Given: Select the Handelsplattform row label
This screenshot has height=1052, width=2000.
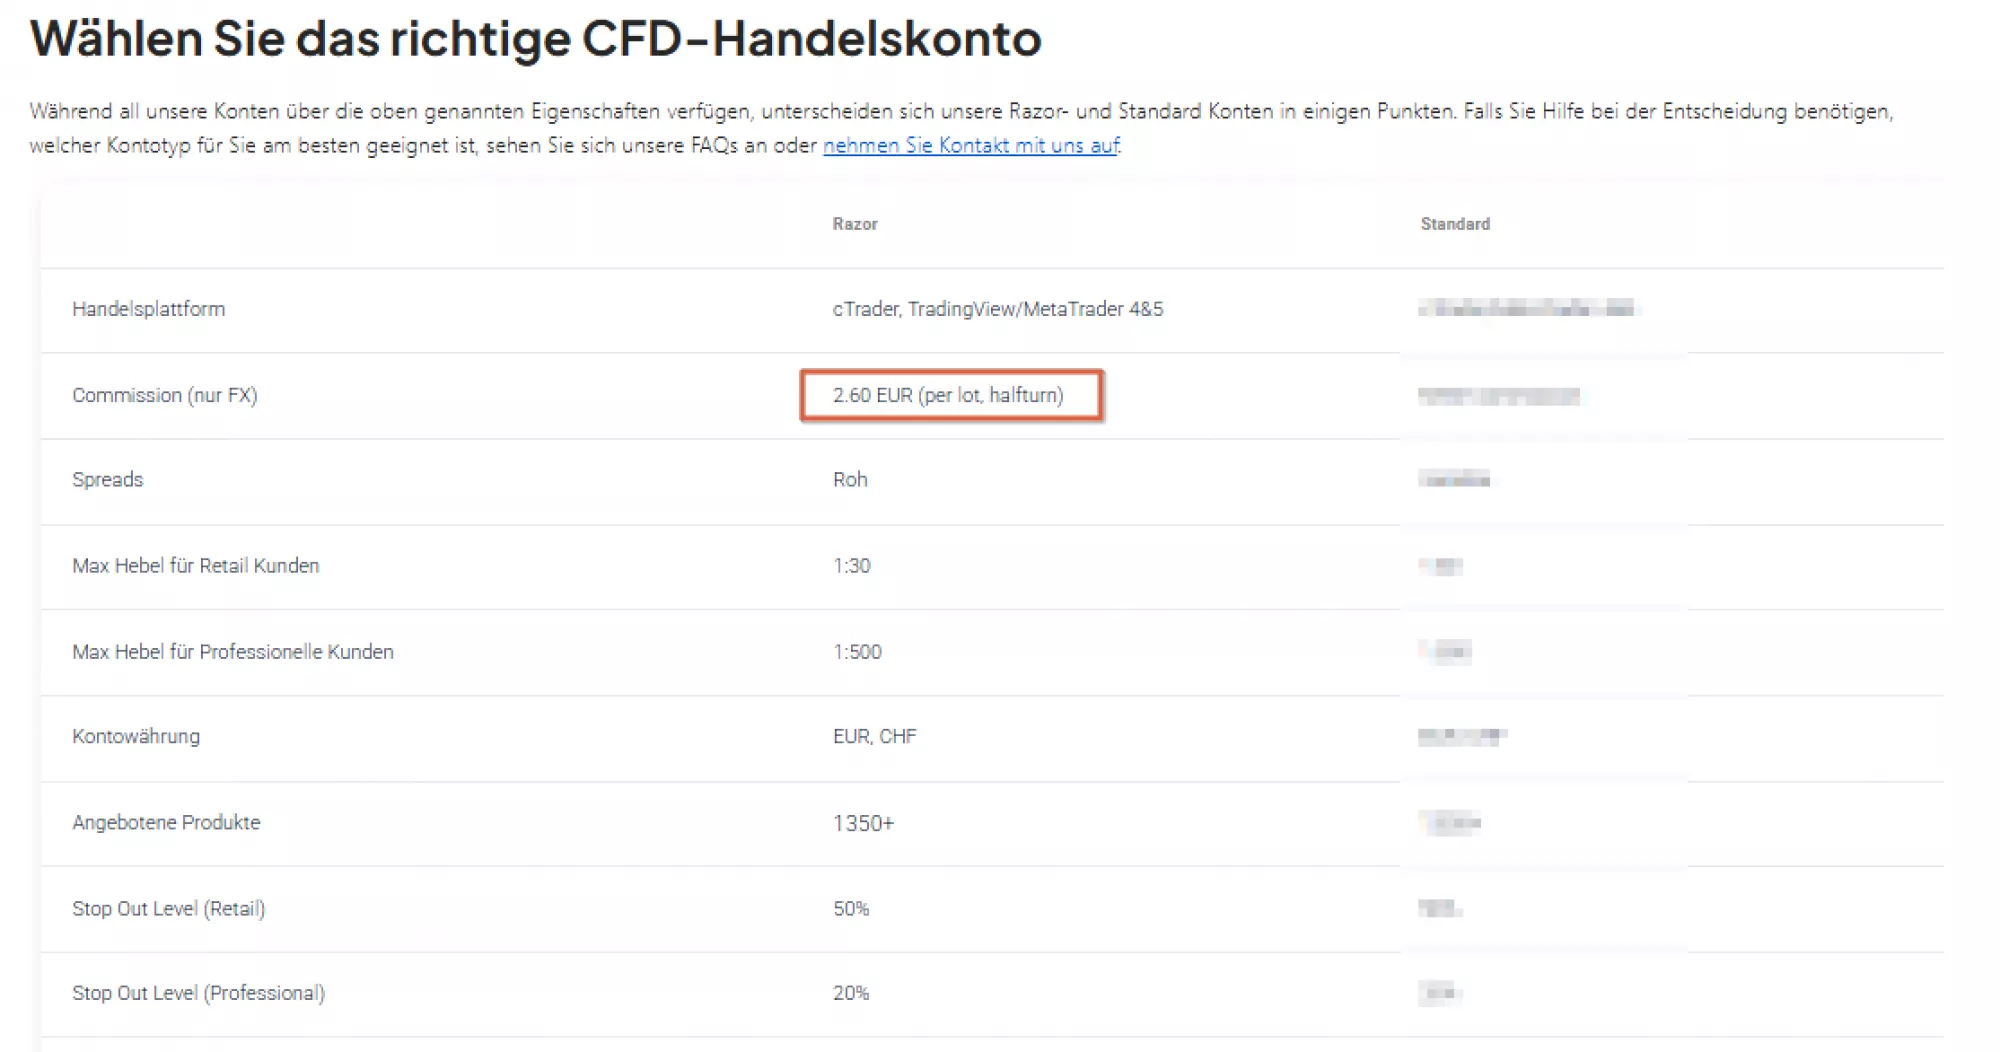Looking at the screenshot, I should (x=148, y=310).
